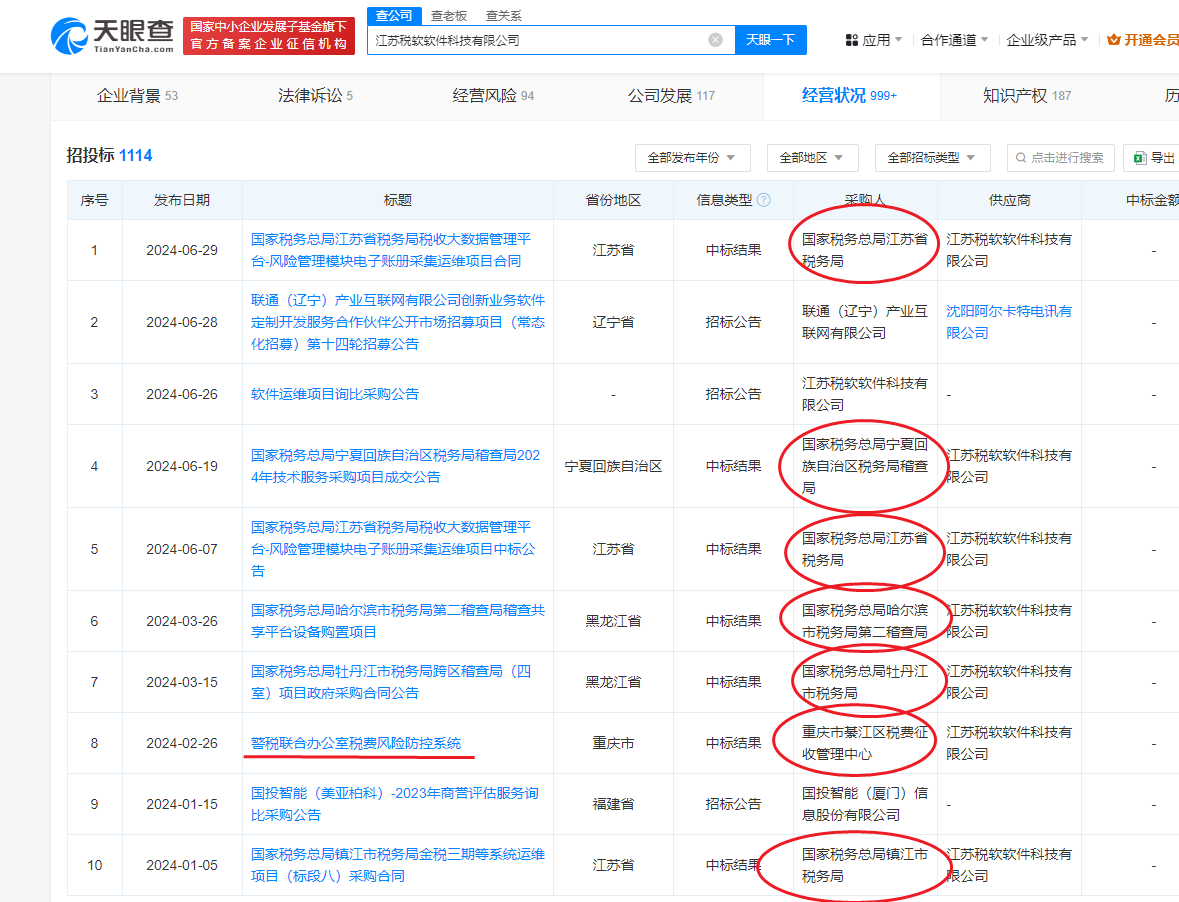The width and height of the screenshot is (1179, 902).
Task: Click the apps grid icon
Action: 852,40
